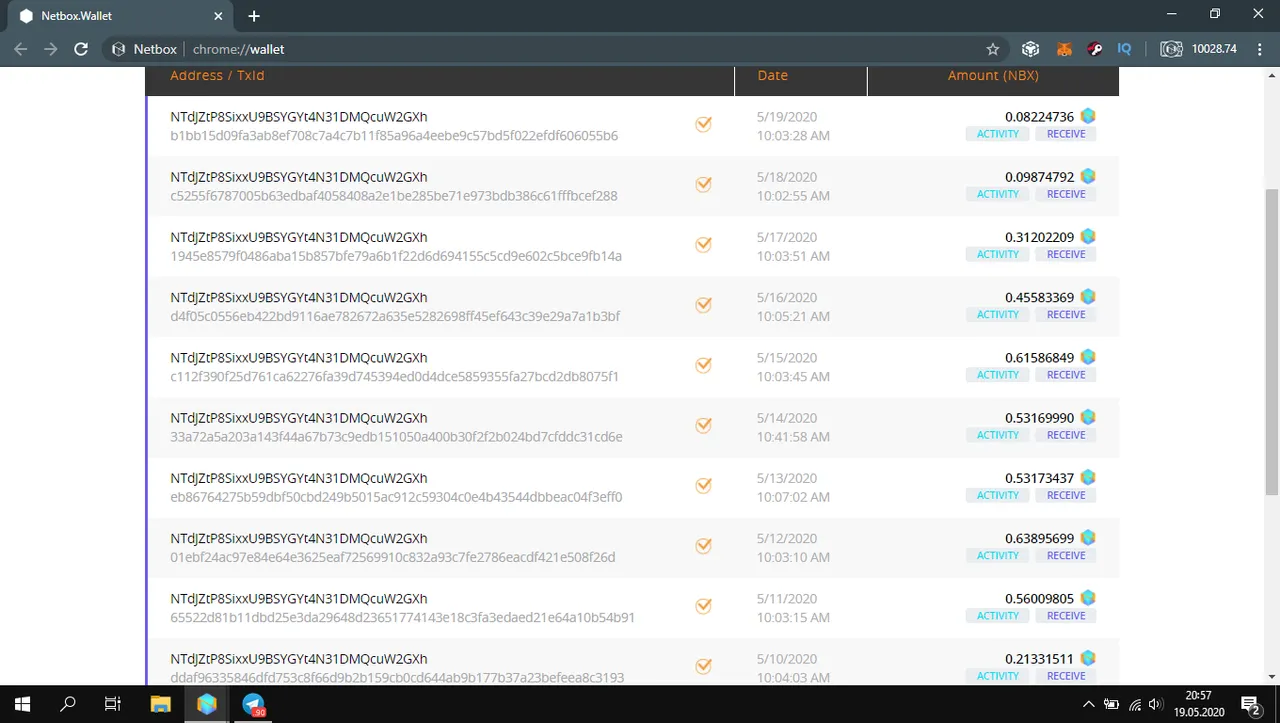Click ACTIVITY tag on 0.53169990 row
This screenshot has height=723, width=1280.
(x=998, y=435)
